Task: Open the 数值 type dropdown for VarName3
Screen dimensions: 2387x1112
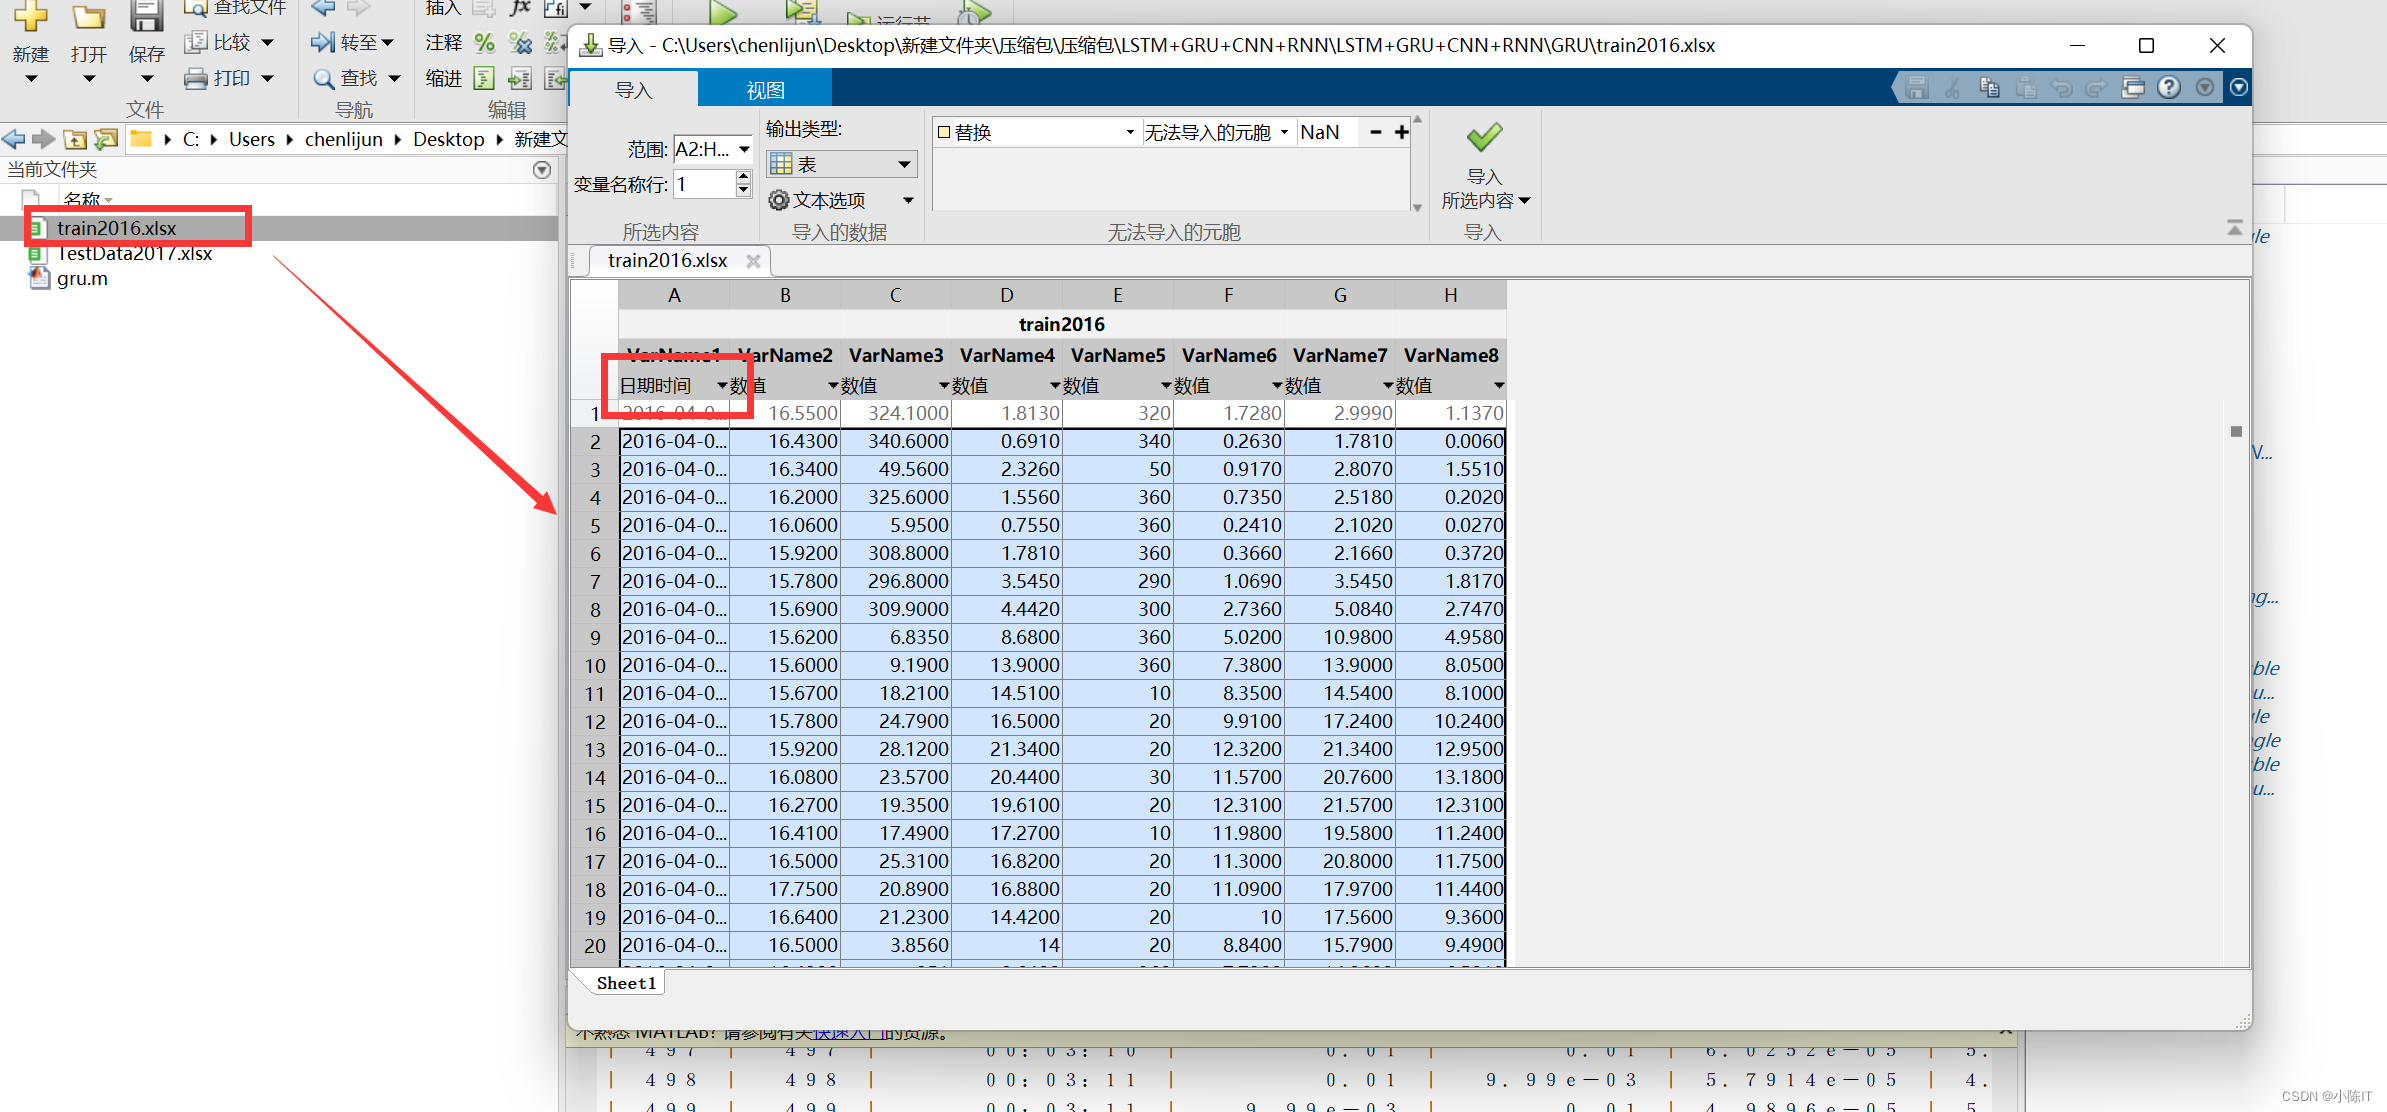Action: (944, 385)
